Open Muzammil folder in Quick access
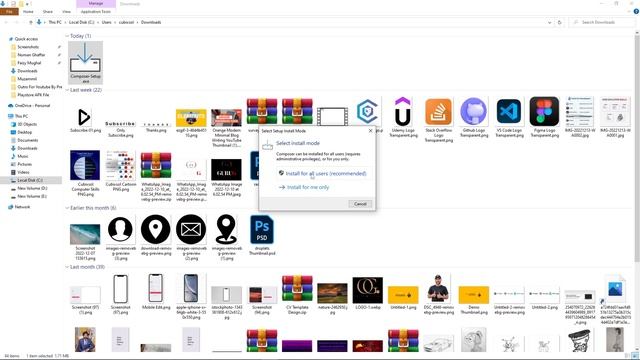This screenshot has width=640, height=360. (27, 79)
